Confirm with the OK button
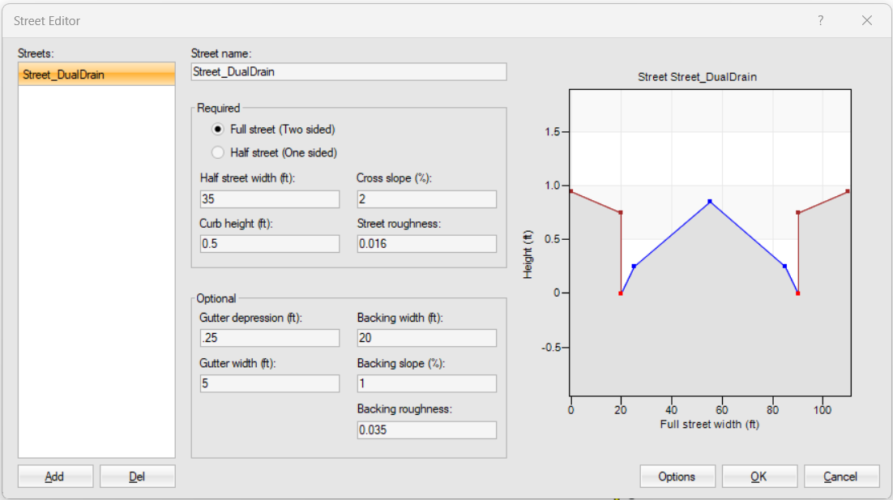This screenshot has width=893, height=500. click(759, 477)
